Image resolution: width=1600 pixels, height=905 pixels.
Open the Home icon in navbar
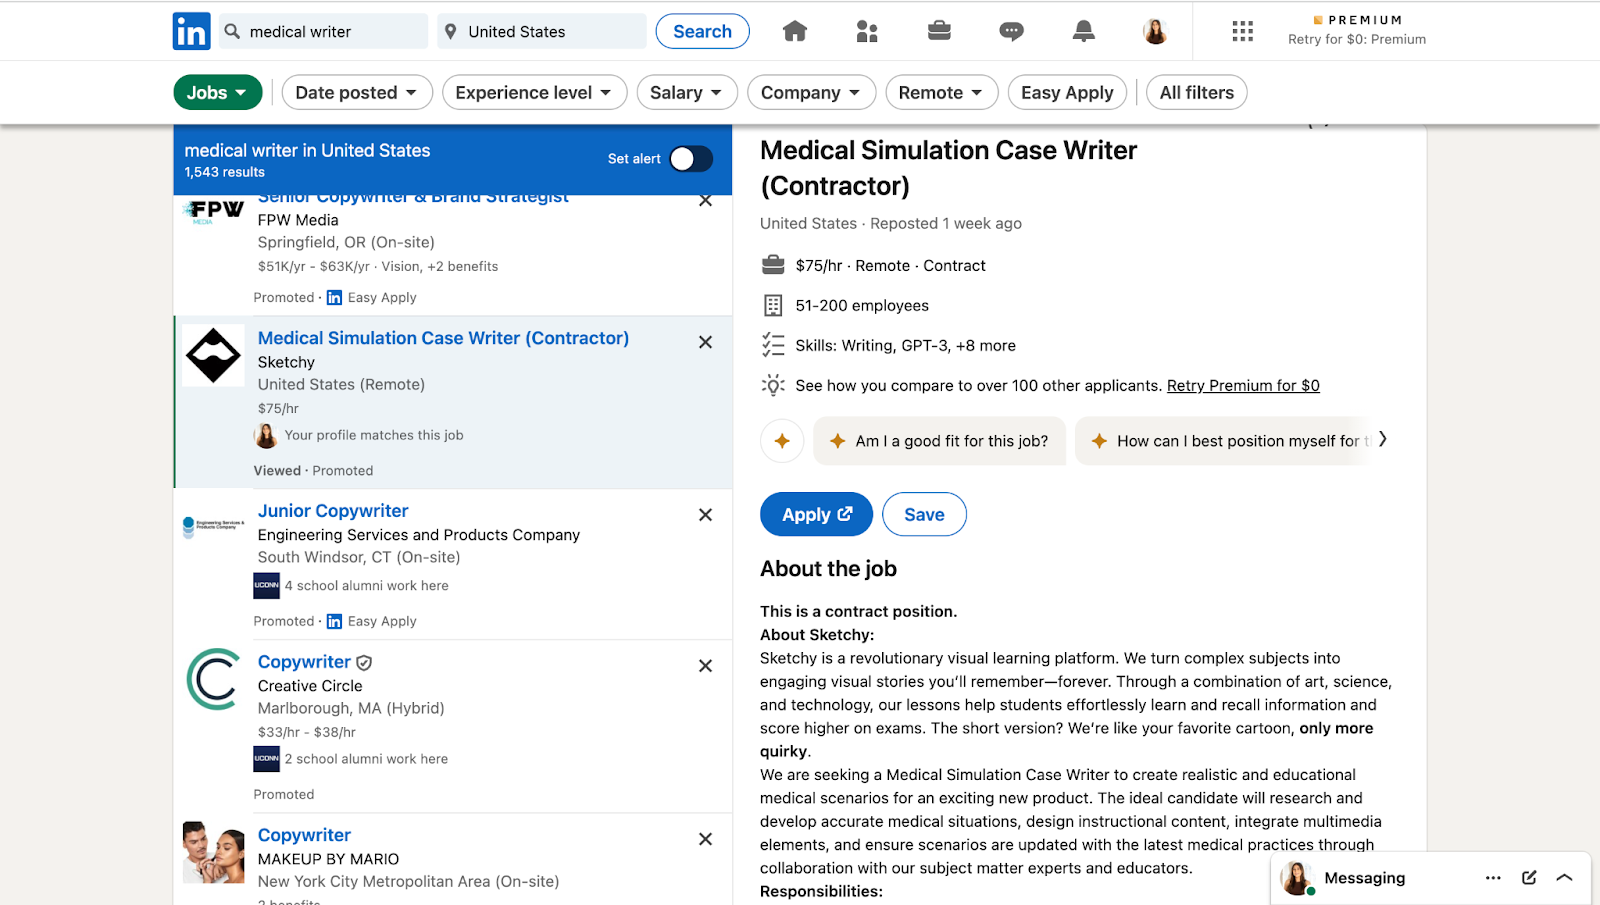tap(795, 31)
